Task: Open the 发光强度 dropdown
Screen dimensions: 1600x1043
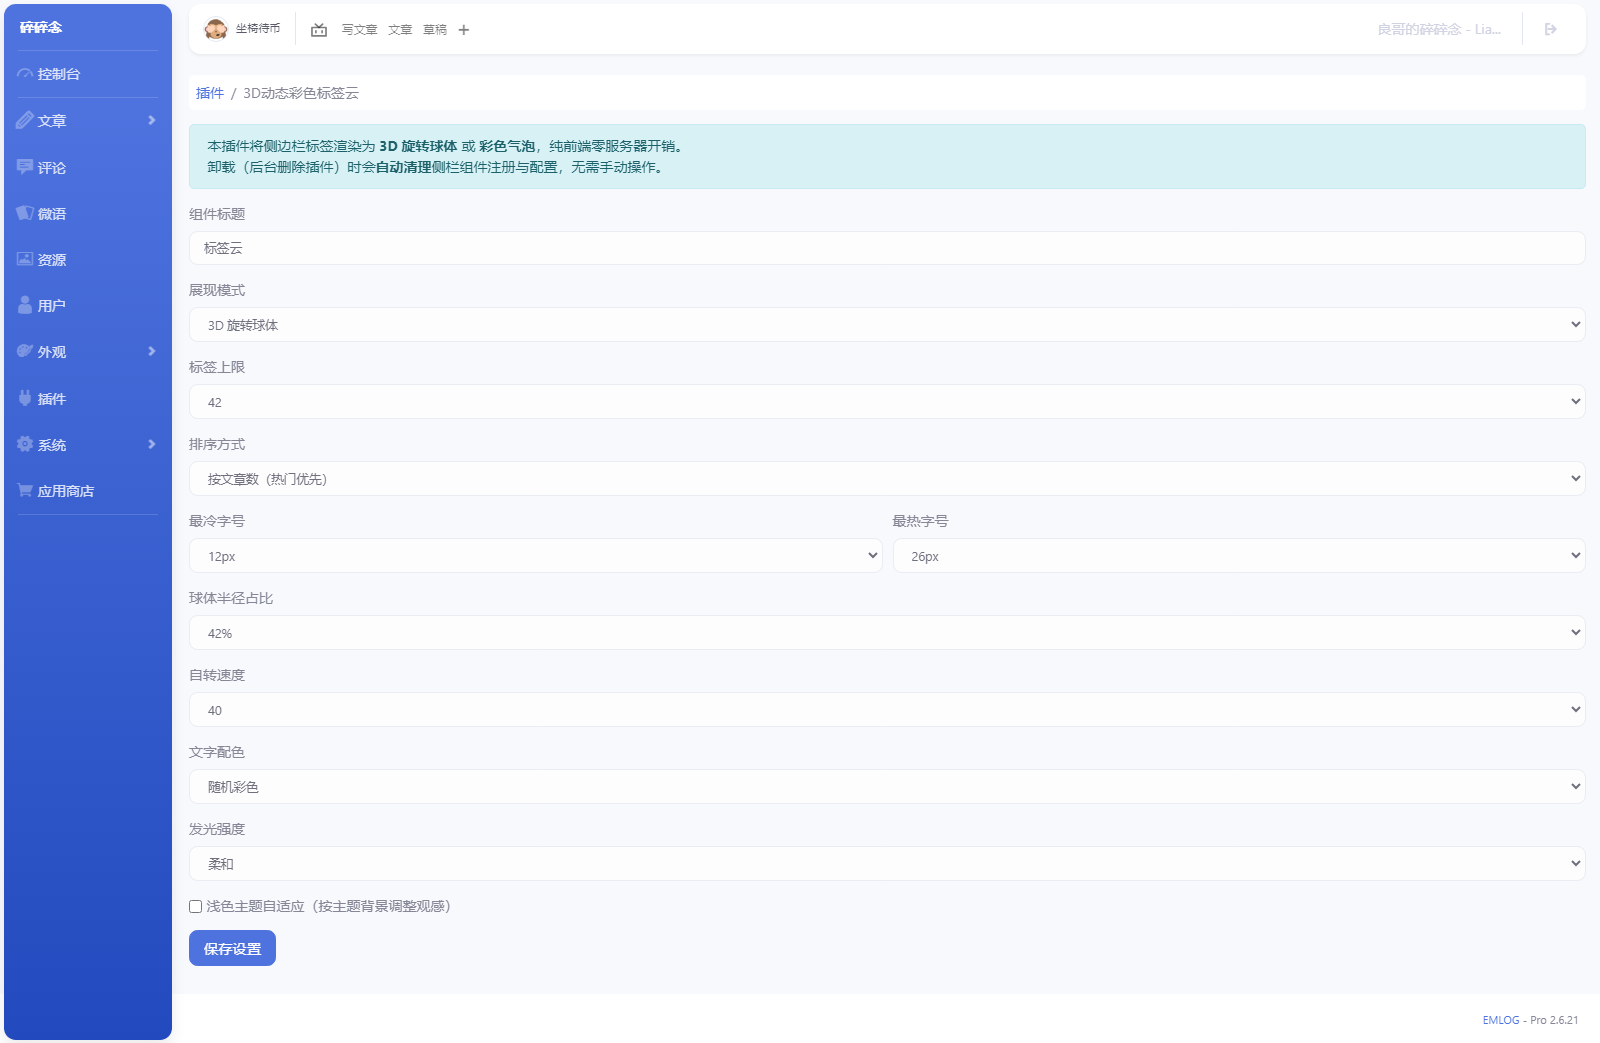Action: pos(887,864)
